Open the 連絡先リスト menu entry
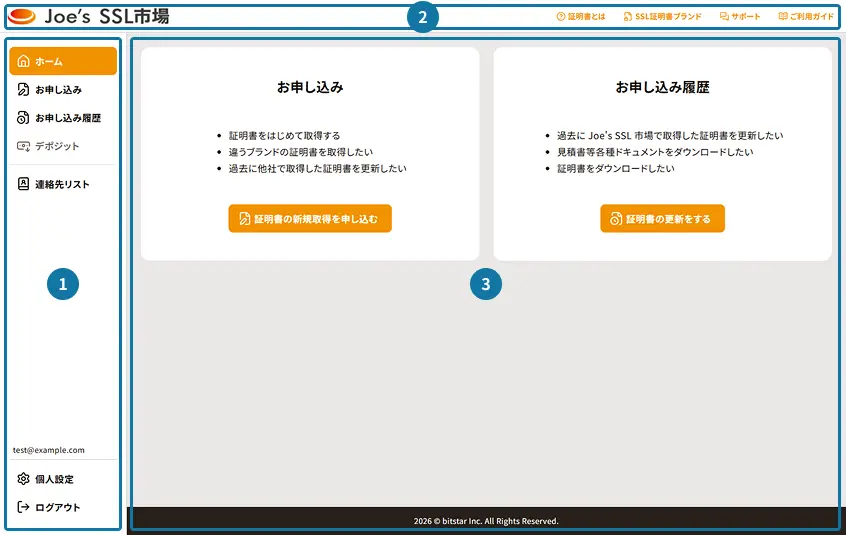The height and width of the screenshot is (535, 846). click(63, 184)
